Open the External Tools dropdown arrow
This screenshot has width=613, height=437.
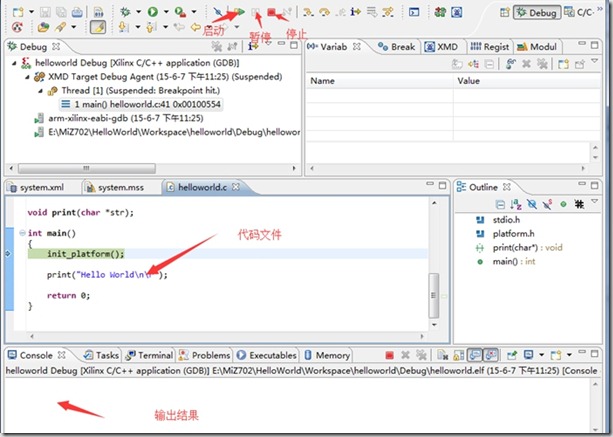point(194,12)
